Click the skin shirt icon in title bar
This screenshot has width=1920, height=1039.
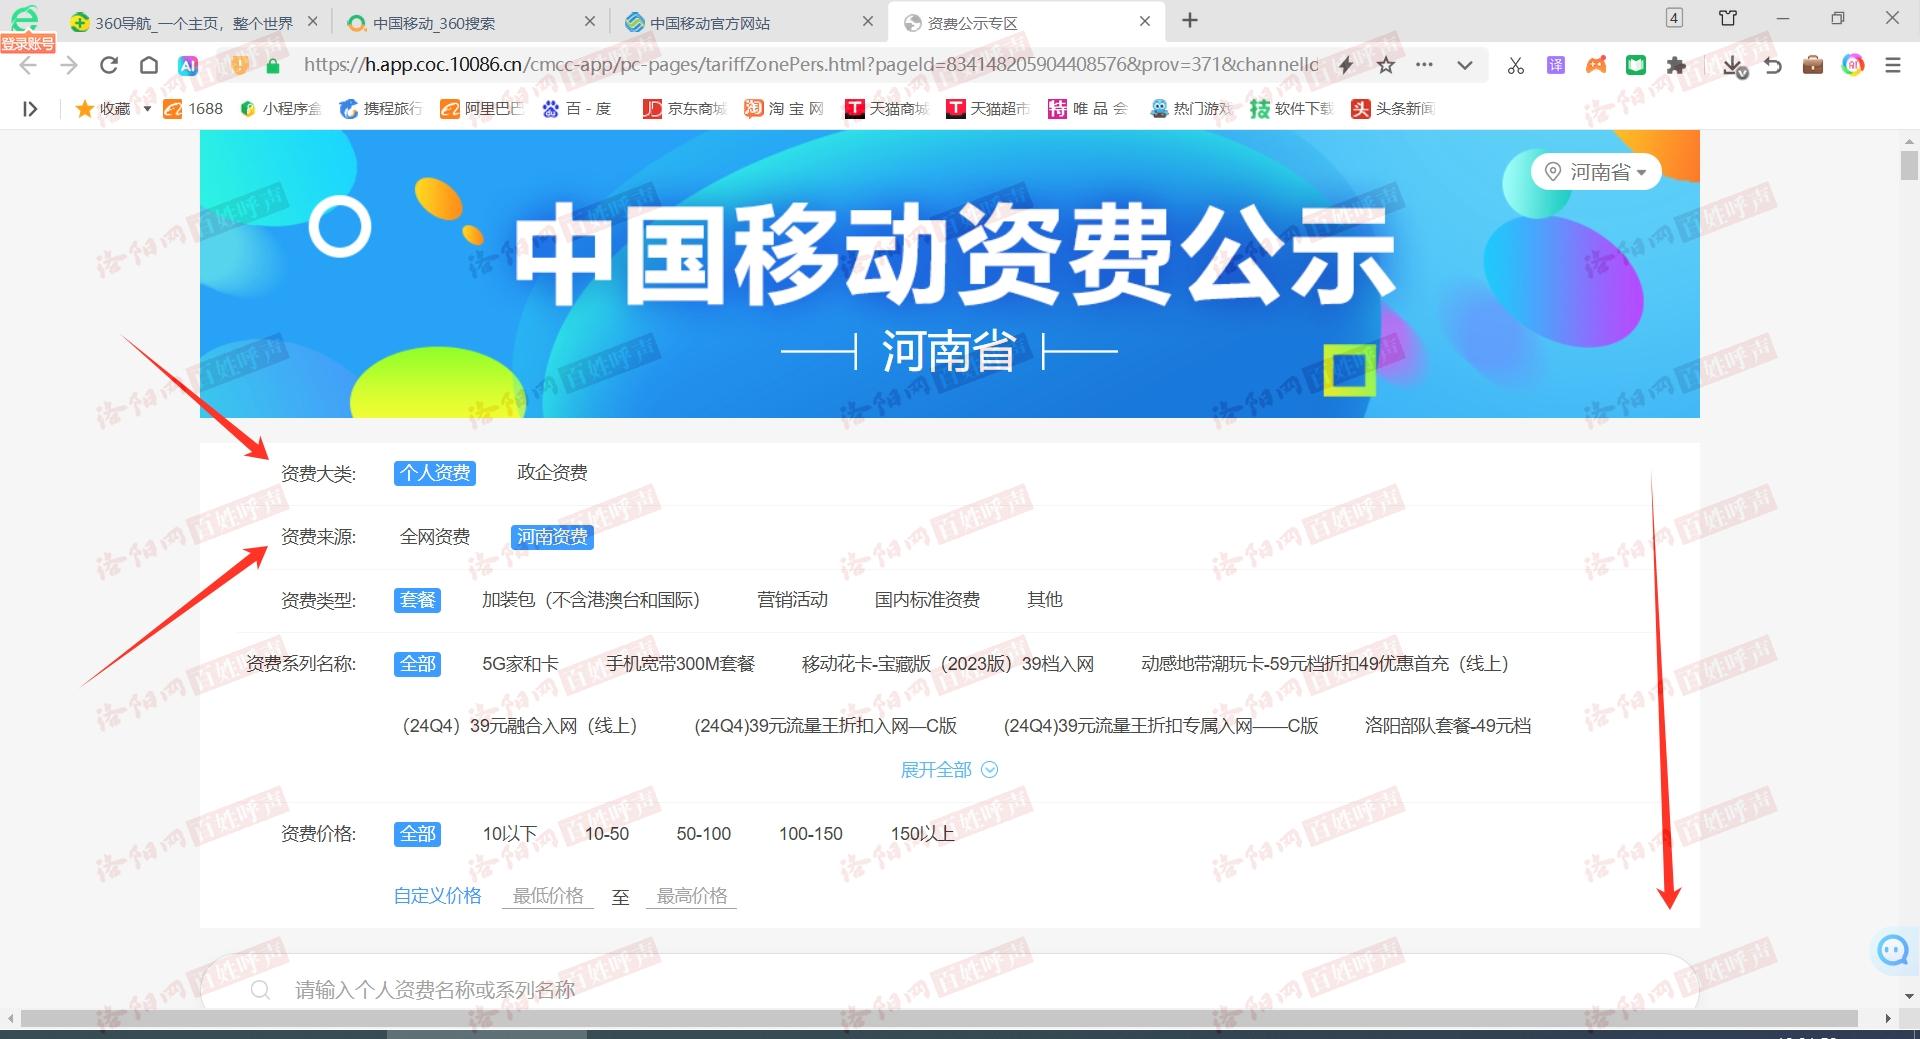1728,18
